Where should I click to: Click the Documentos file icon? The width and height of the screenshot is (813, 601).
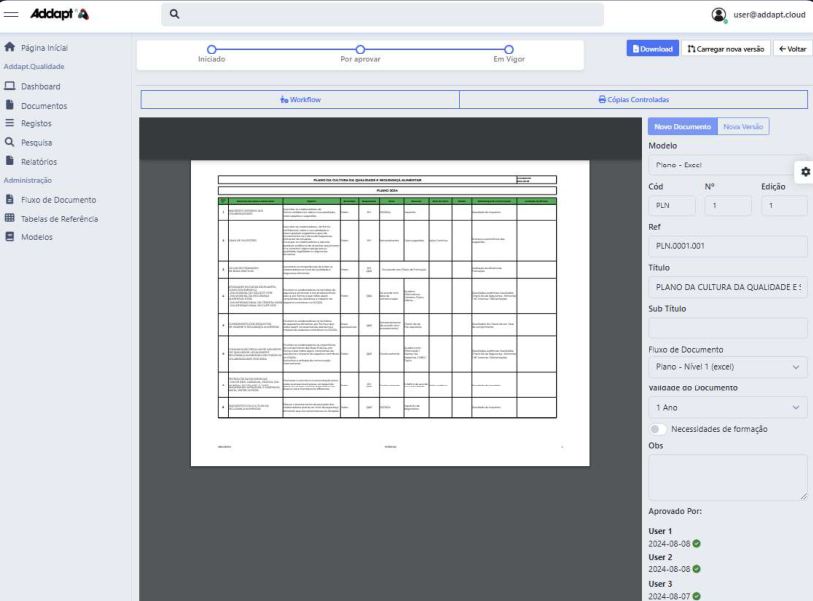click(x=9, y=105)
